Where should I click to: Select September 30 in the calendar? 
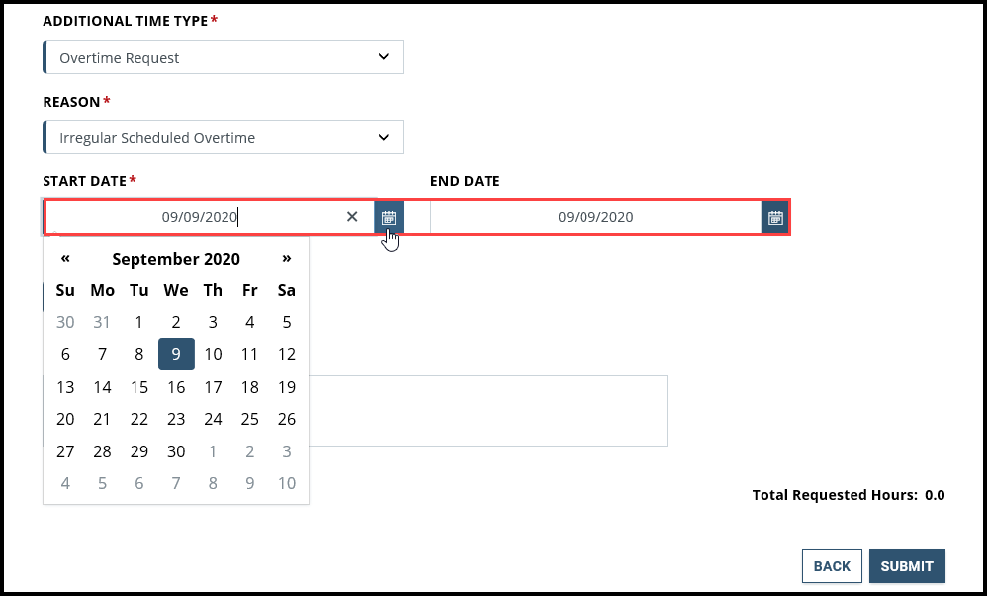(x=176, y=451)
